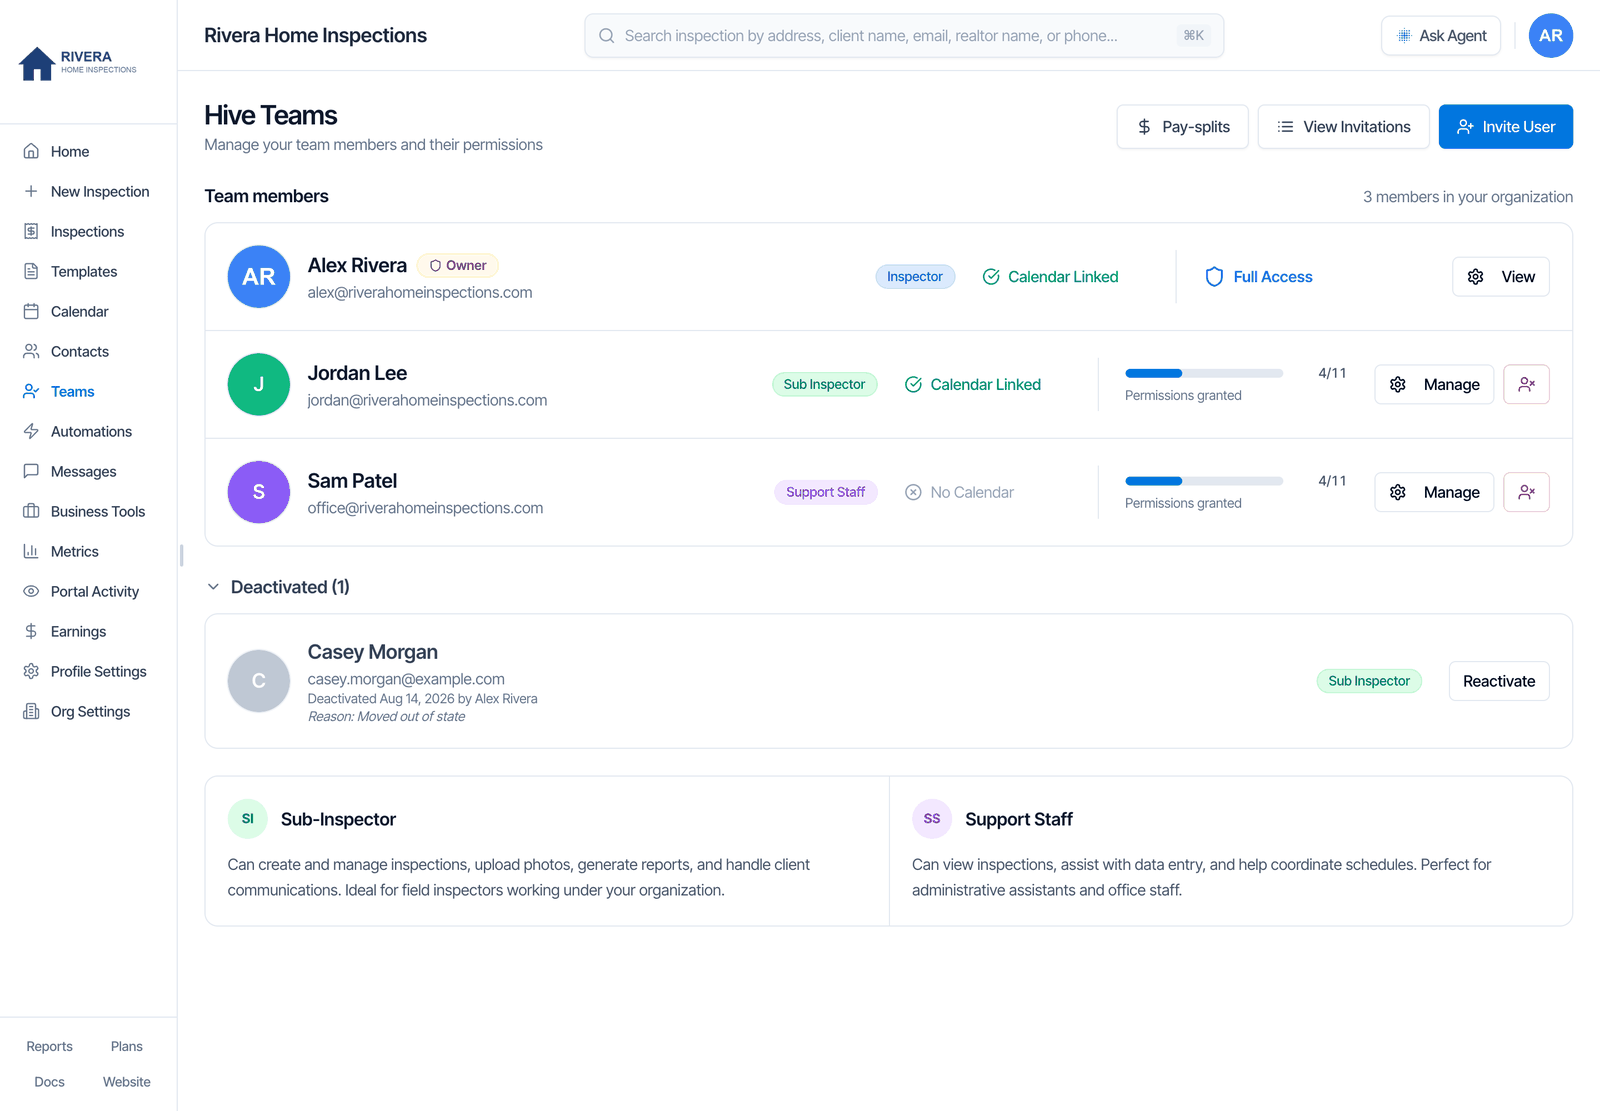The height and width of the screenshot is (1111, 1600).
Task: Click Jordan Lee's permissions progress bar
Action: pos(1204,373)
